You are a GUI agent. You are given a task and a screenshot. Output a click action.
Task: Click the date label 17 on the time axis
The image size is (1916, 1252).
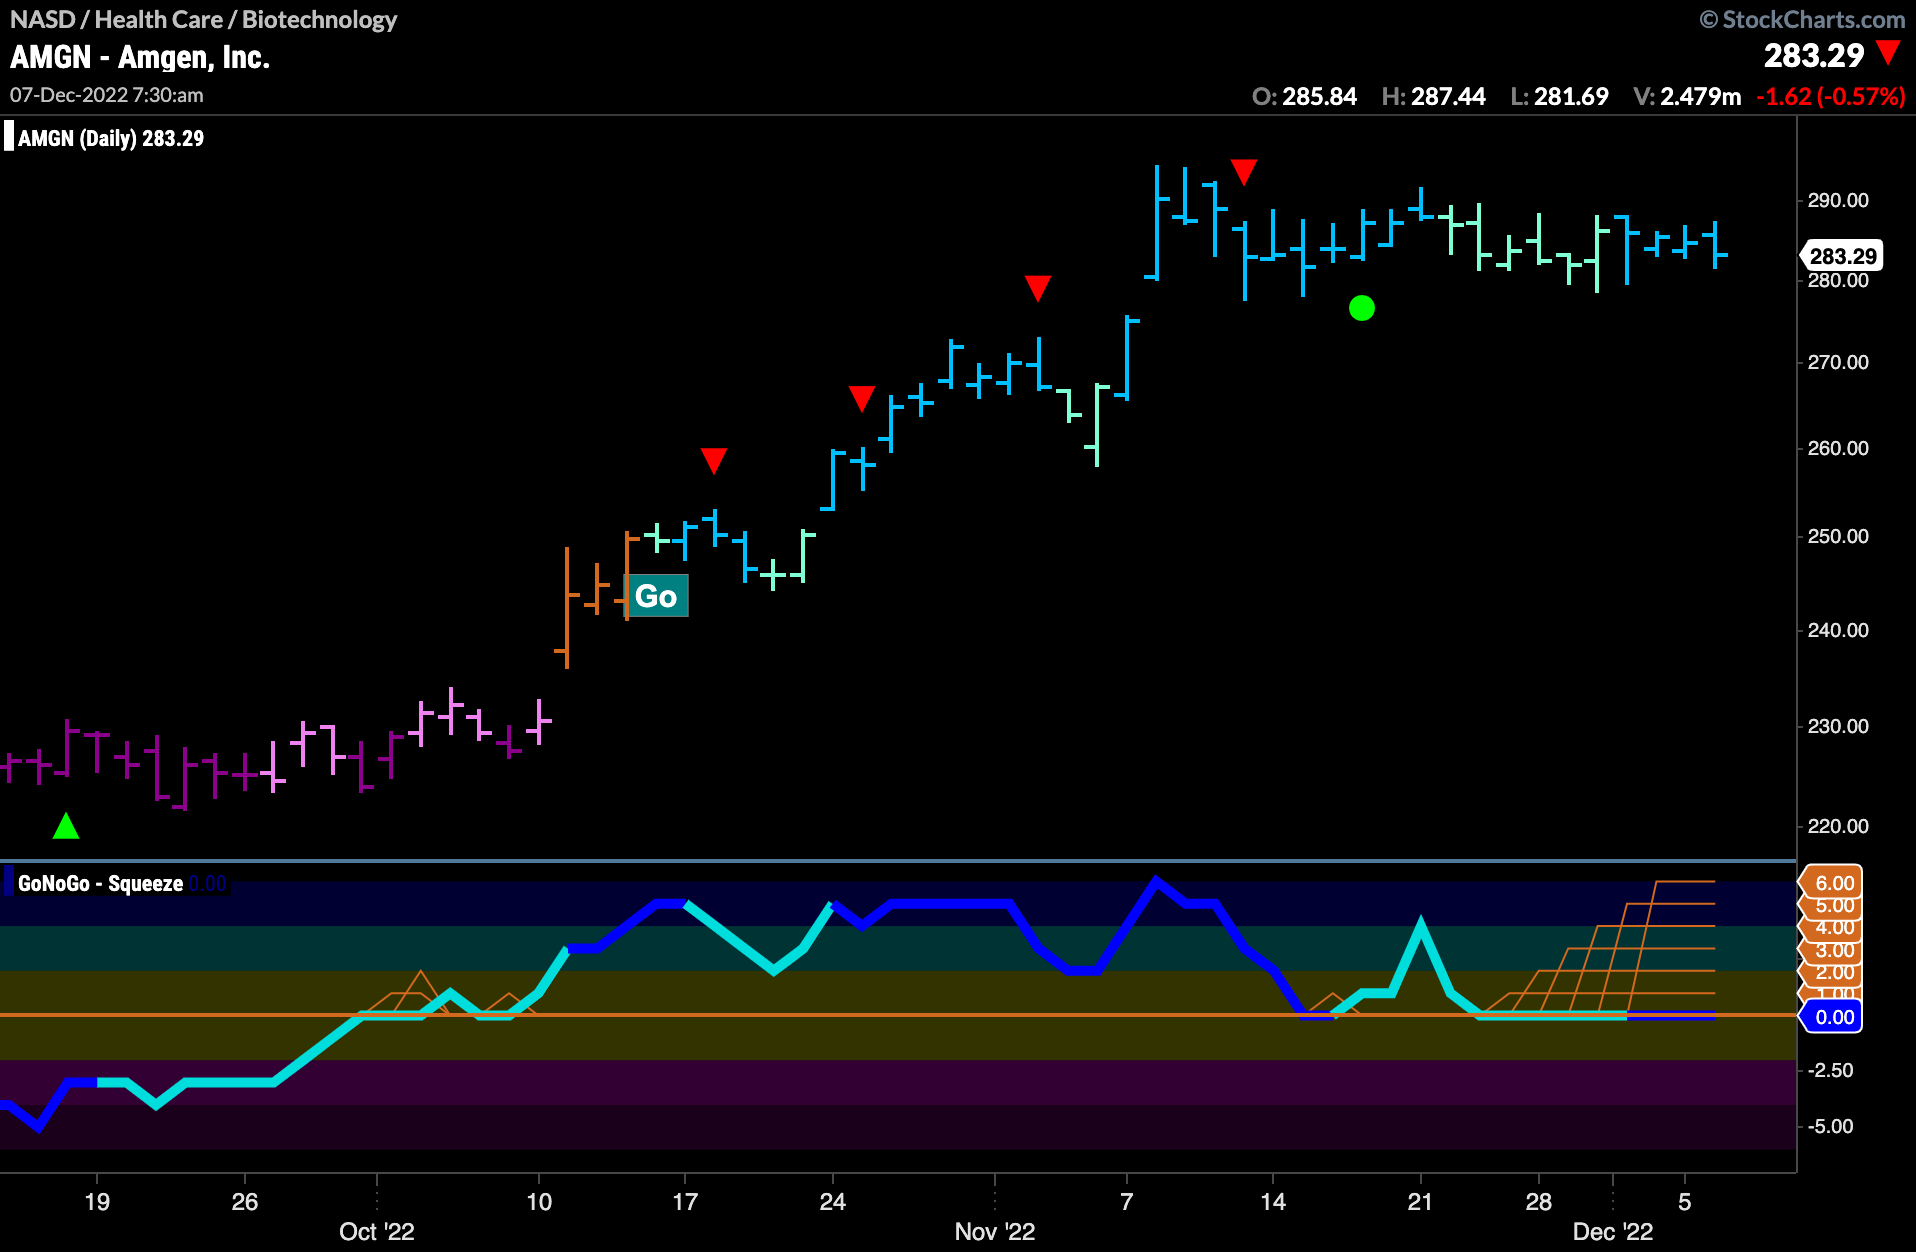(685, 1201)
